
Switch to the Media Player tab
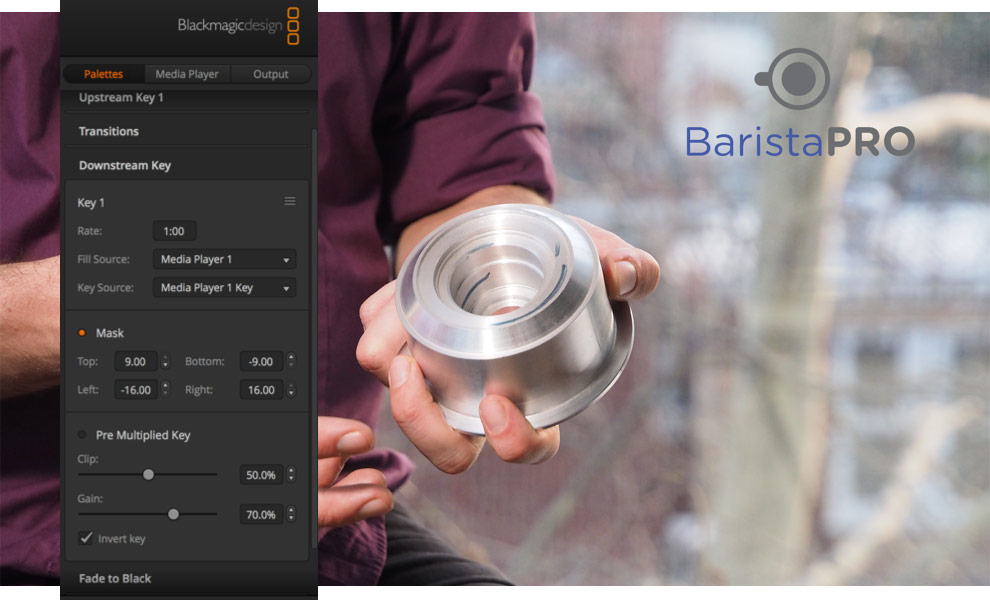tap(186, 73)
